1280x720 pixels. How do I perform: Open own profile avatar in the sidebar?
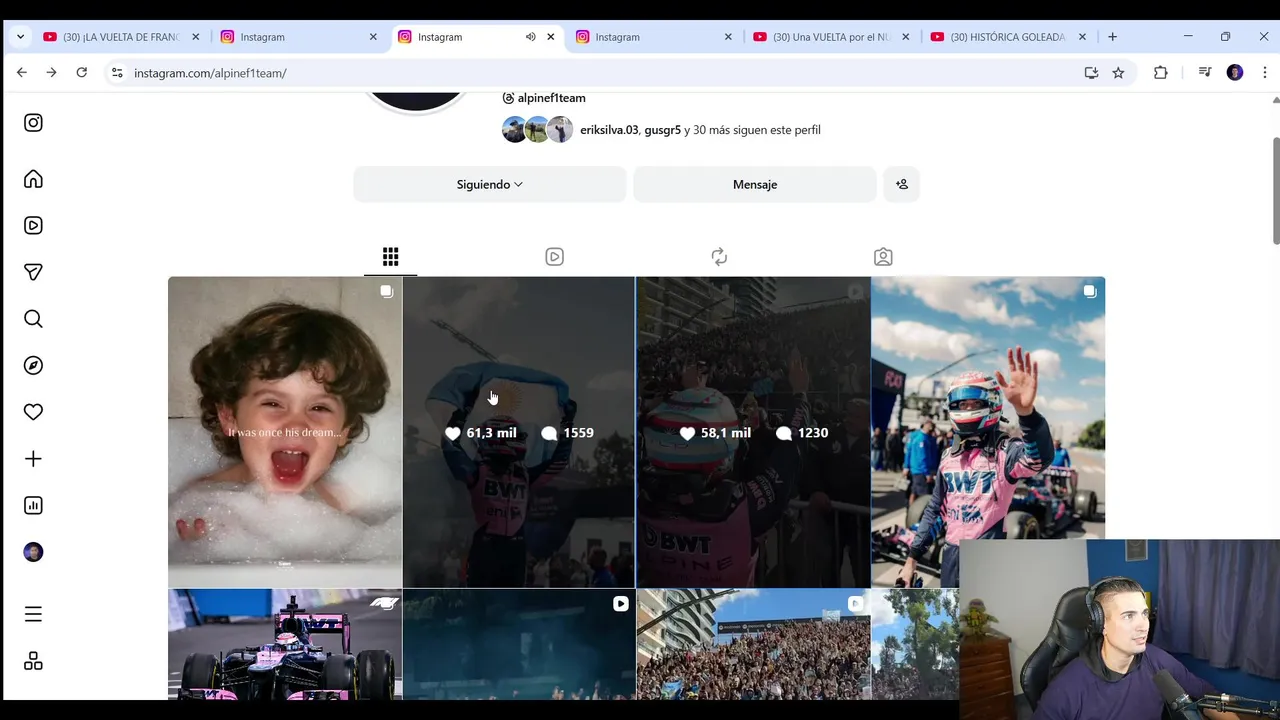(x=33, y=552)
